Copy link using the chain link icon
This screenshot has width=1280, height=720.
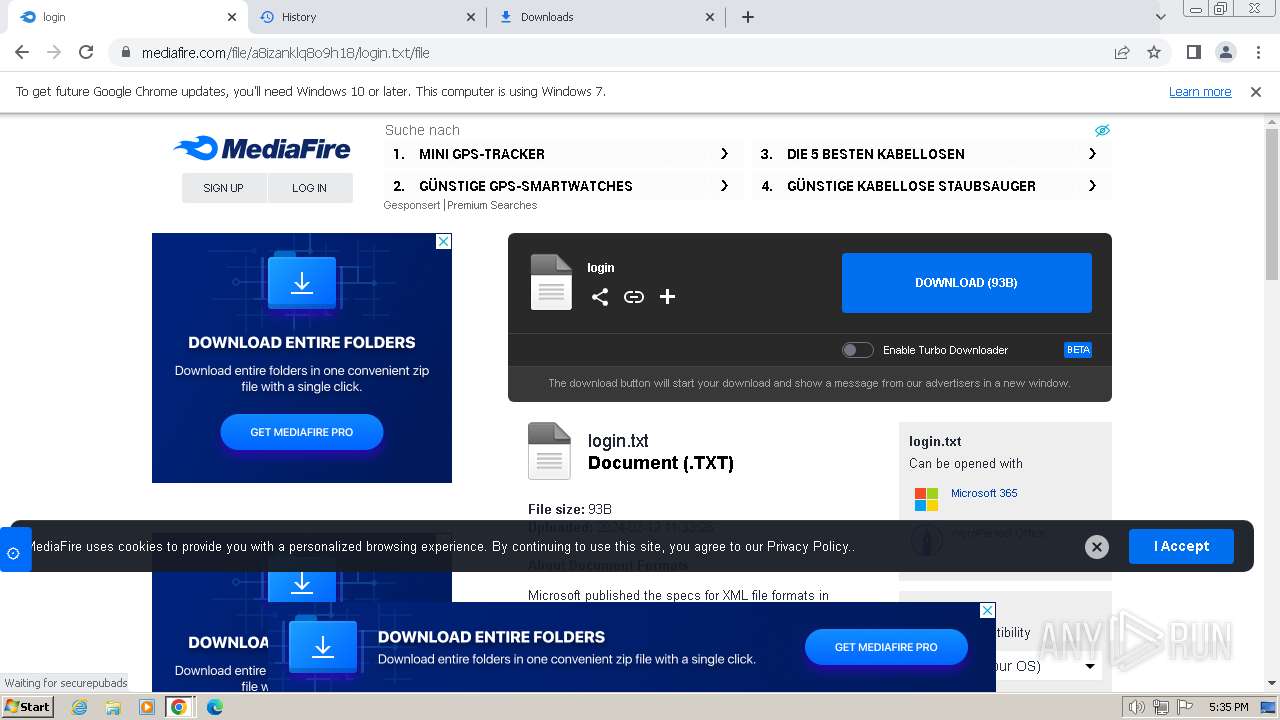tap(634, 297)
